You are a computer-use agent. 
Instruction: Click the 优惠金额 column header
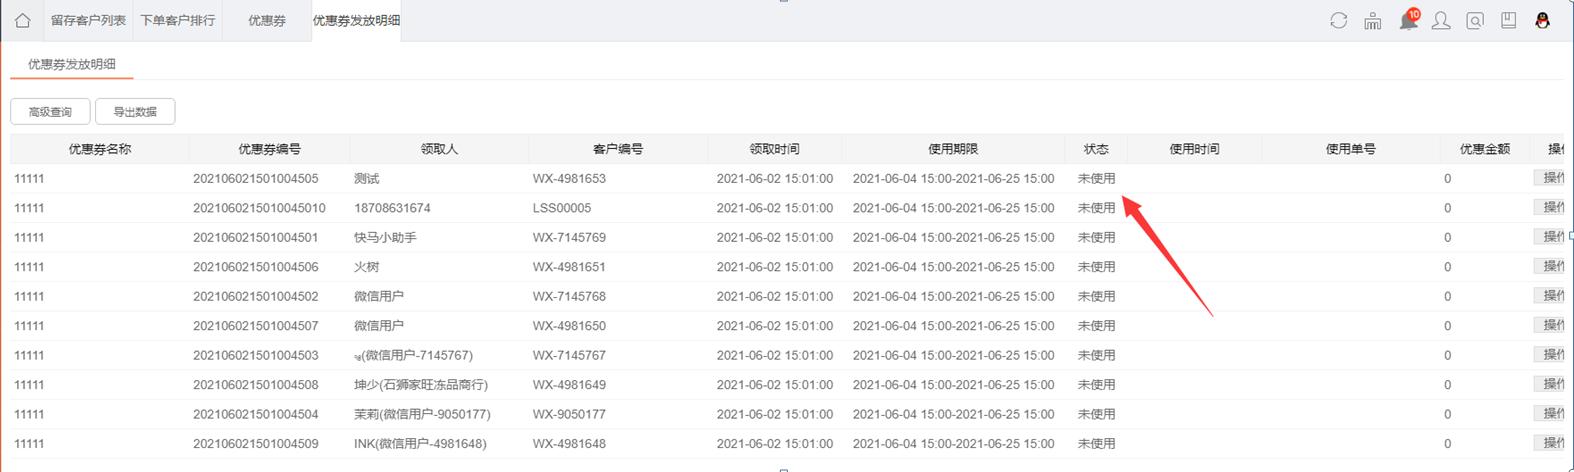point(1485,149)
